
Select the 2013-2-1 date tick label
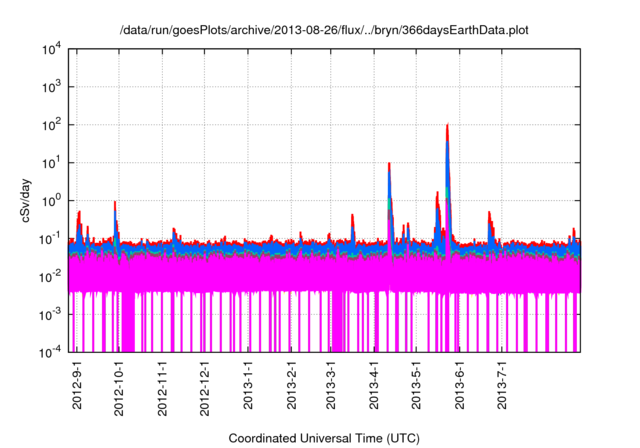[x=291, y=383]
